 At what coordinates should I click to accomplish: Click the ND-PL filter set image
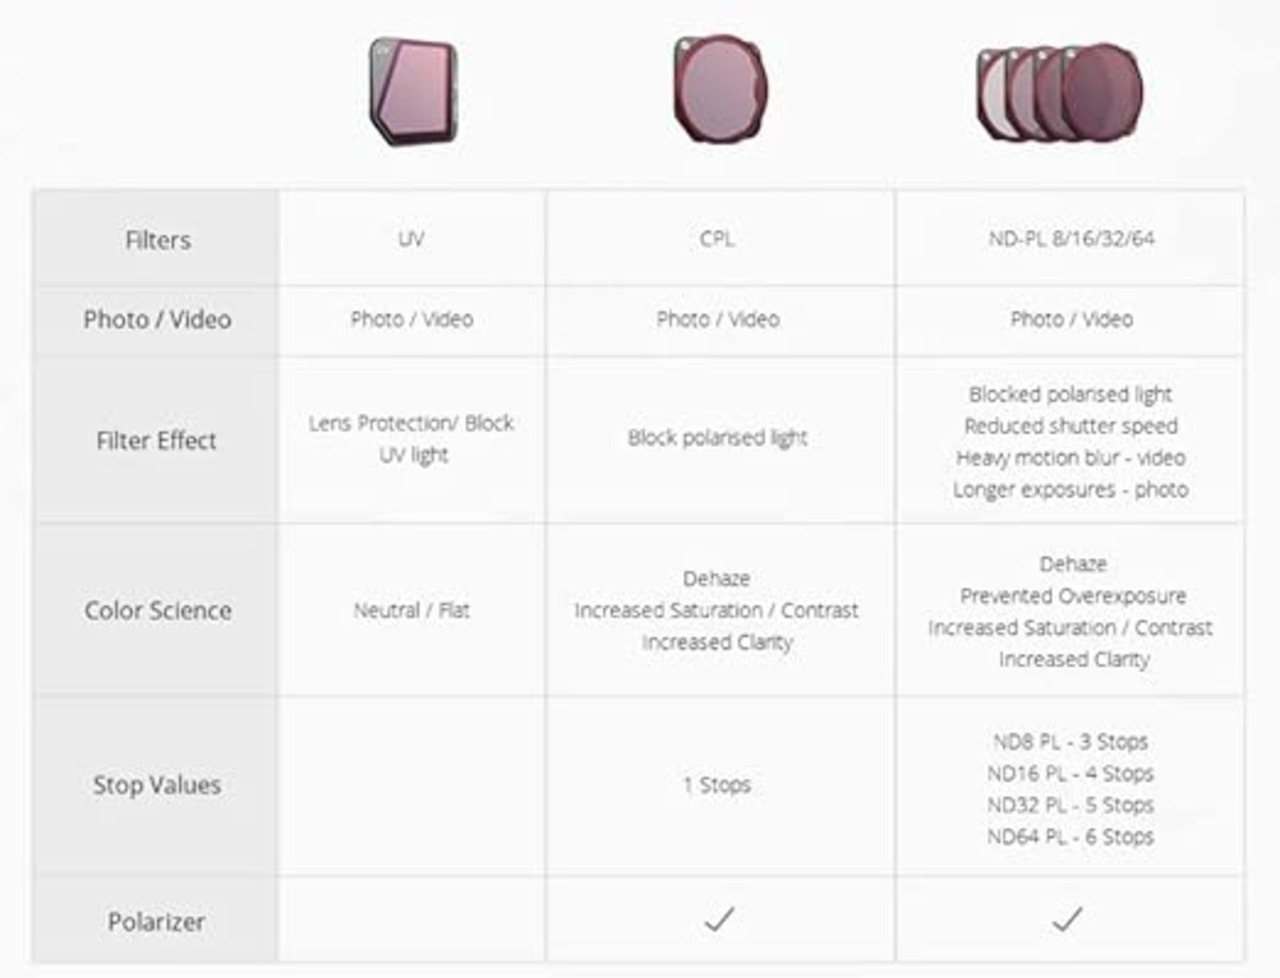click(x=1060, y=91)
